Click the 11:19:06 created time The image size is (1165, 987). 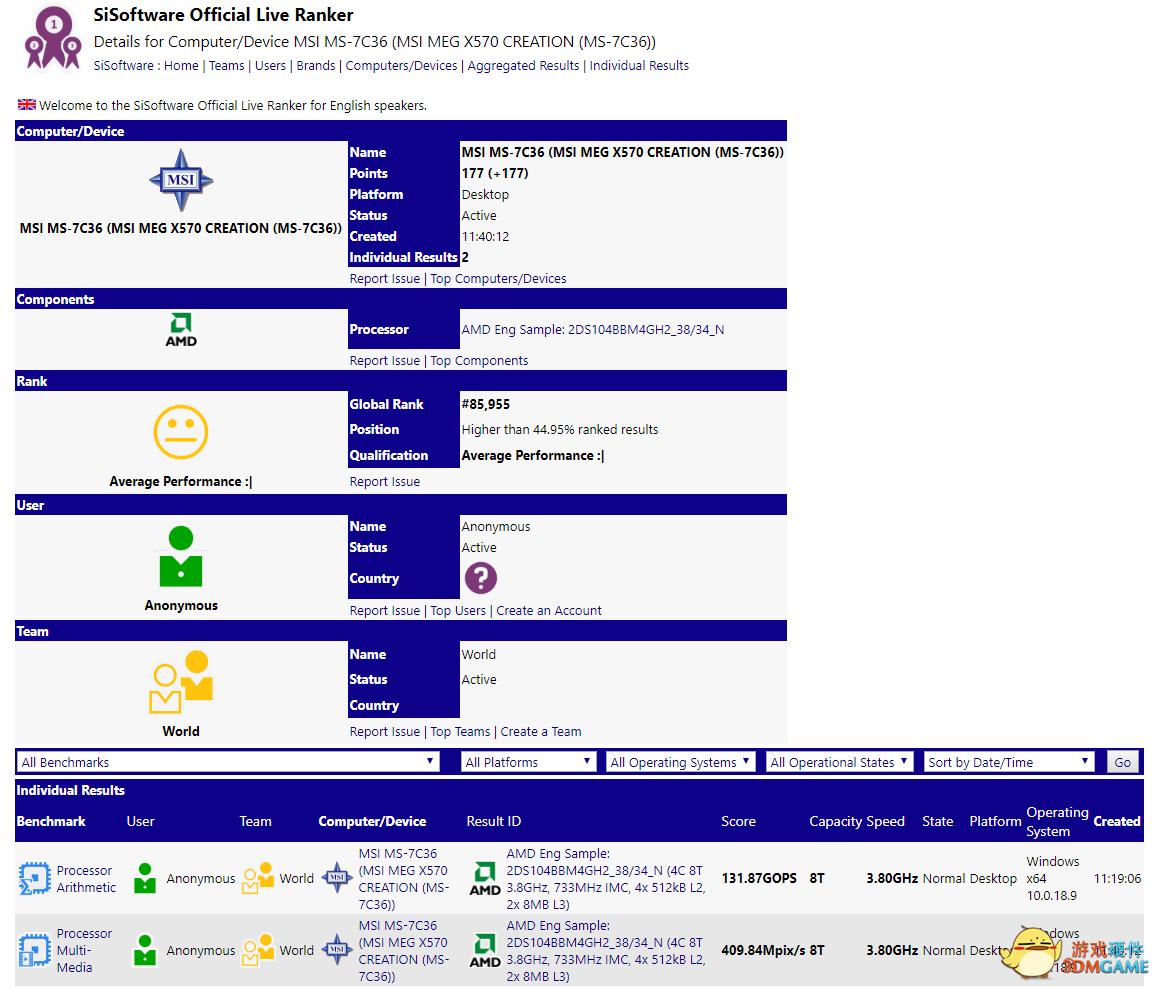[x=1117, y=878]
